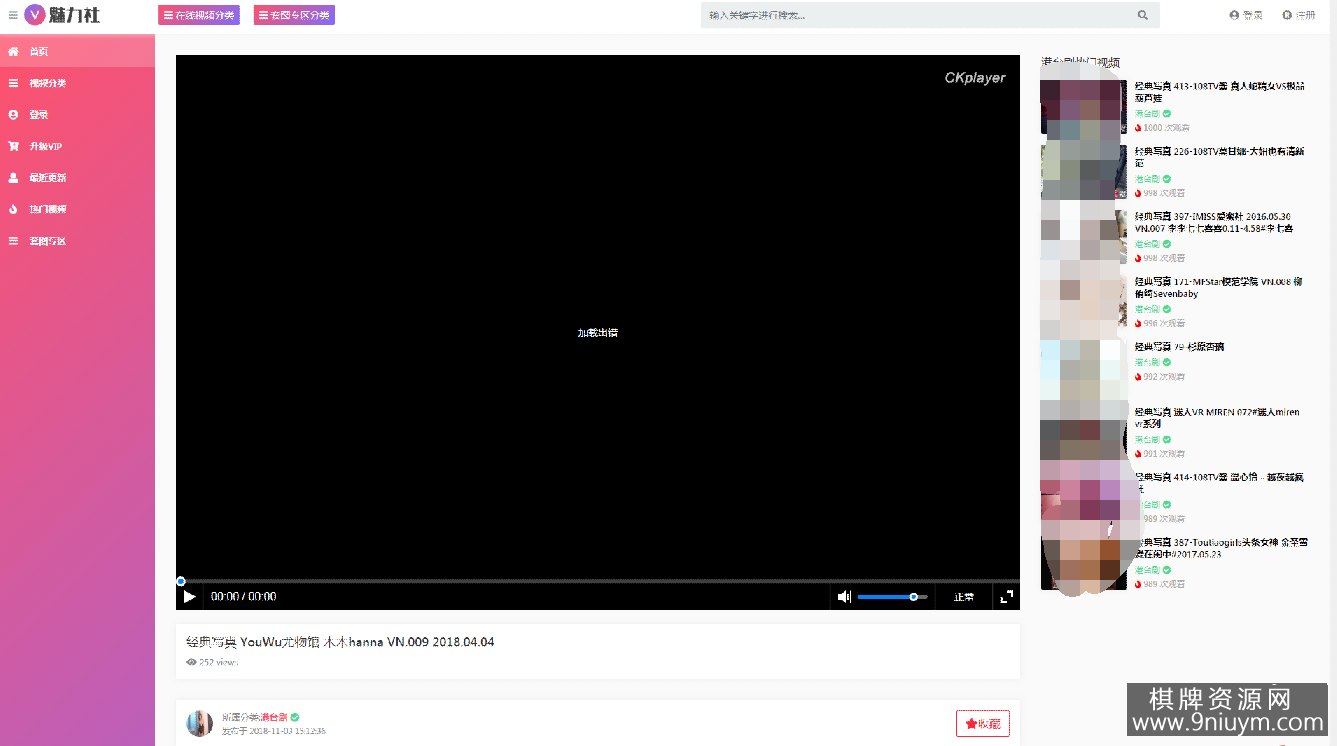
Task: Click the 252 views count
Action: 213,662
